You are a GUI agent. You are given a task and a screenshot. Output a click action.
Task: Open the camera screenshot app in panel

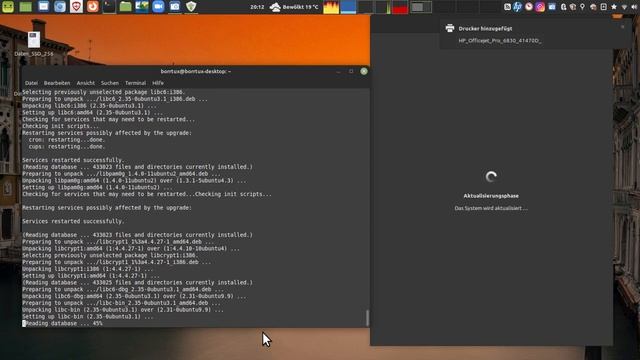click(175, 7)
